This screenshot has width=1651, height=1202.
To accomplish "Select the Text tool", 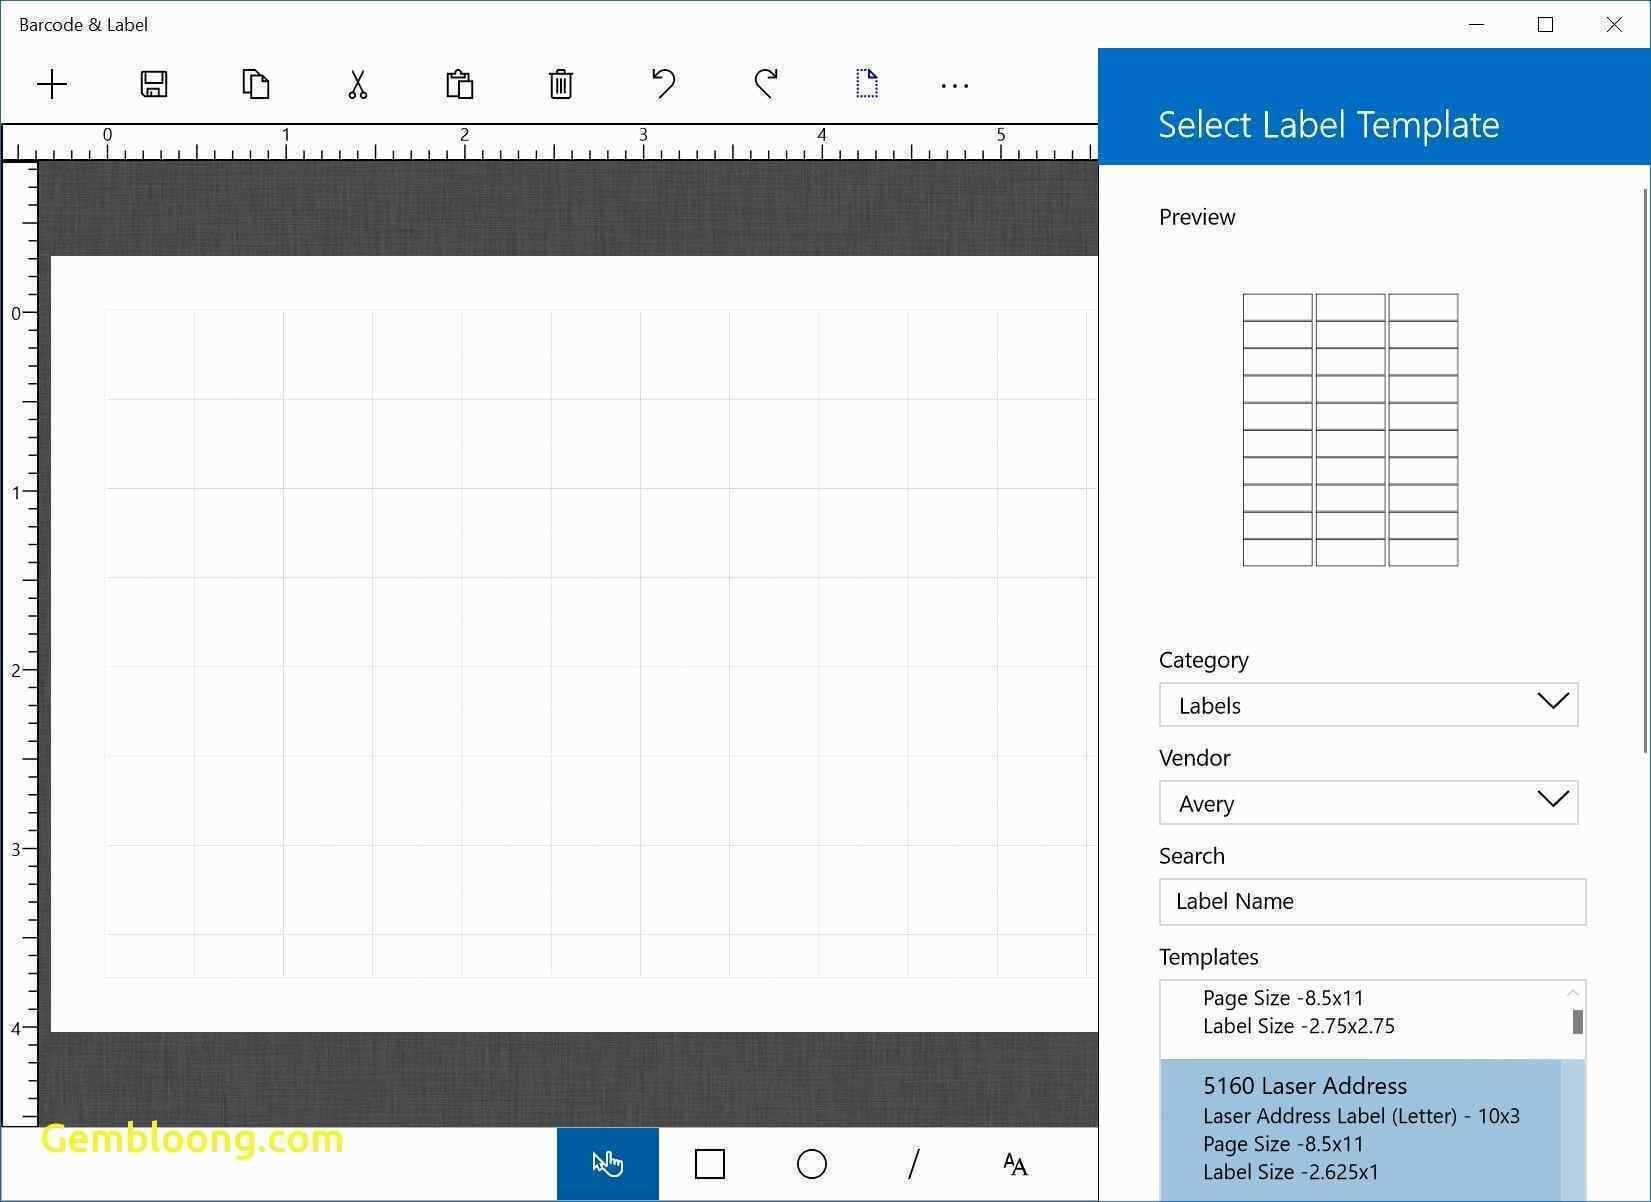I will [x=1015, y=1164].
